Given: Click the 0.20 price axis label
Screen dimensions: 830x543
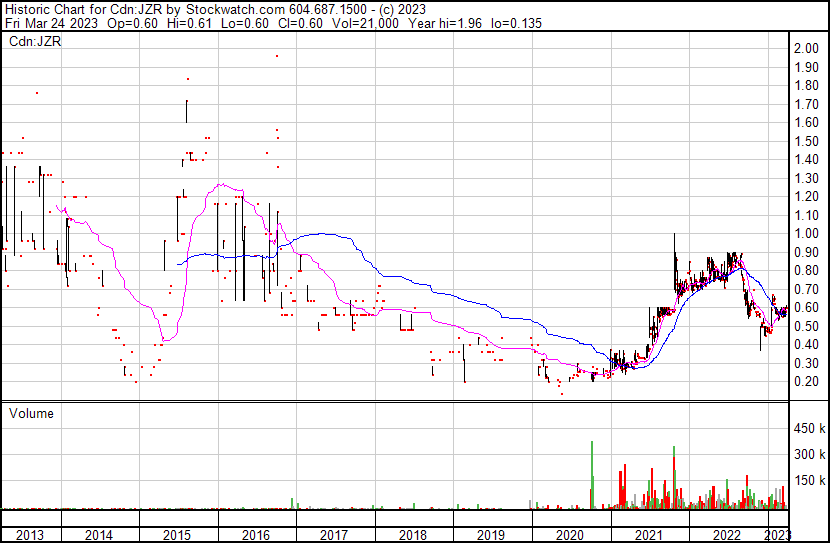Looking at the screenshot, I should 805,382.
